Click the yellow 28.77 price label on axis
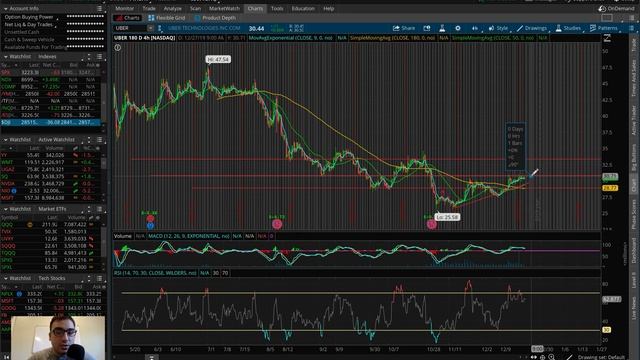 tap(610, 188)
